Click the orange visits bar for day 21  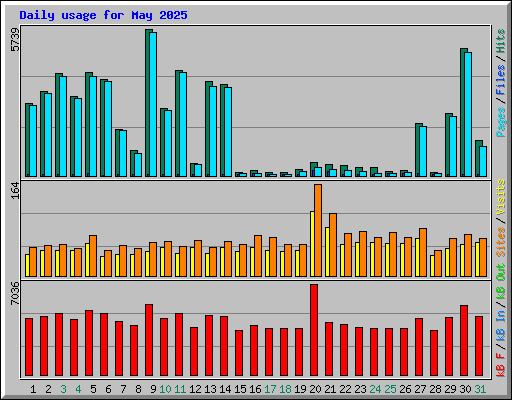coord(333,245)
